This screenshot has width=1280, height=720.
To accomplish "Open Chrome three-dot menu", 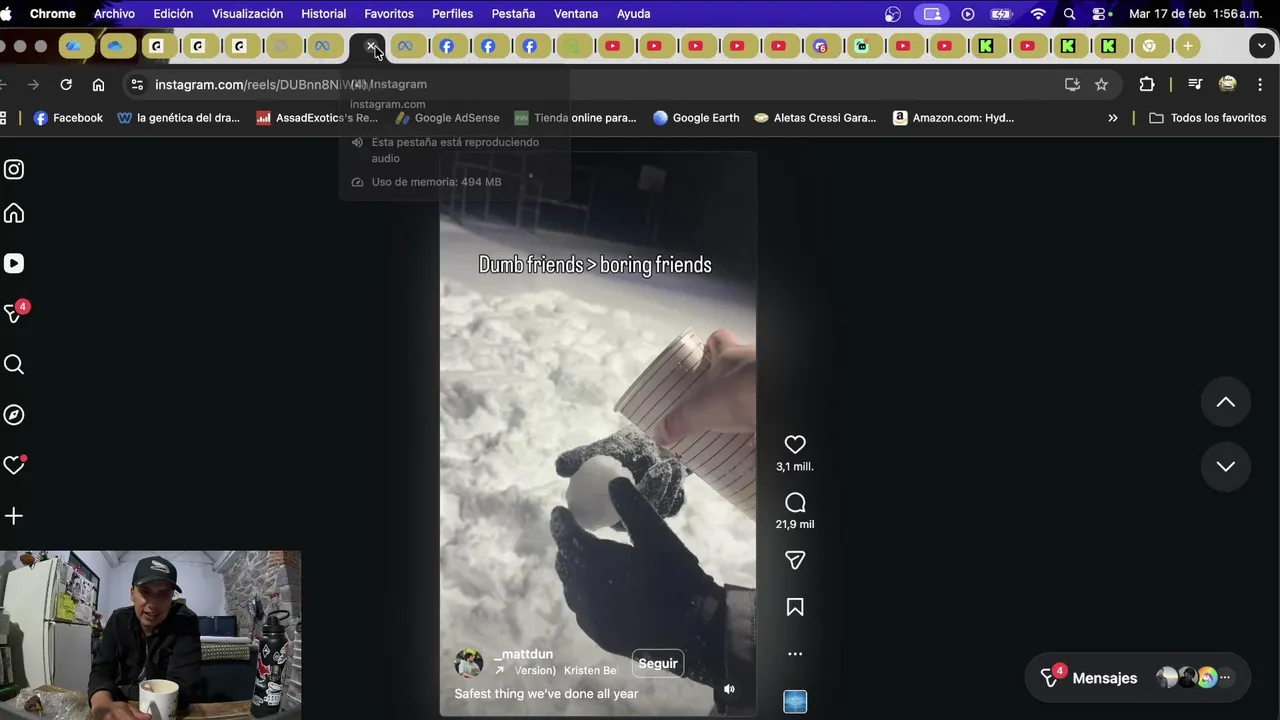I will (1260, 85).
